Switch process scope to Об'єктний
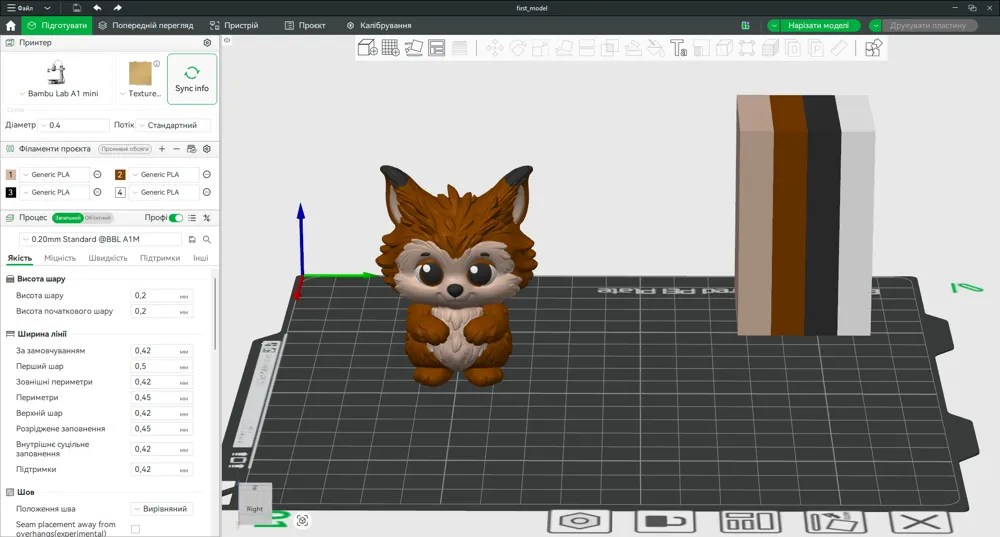 pos(98,217)
